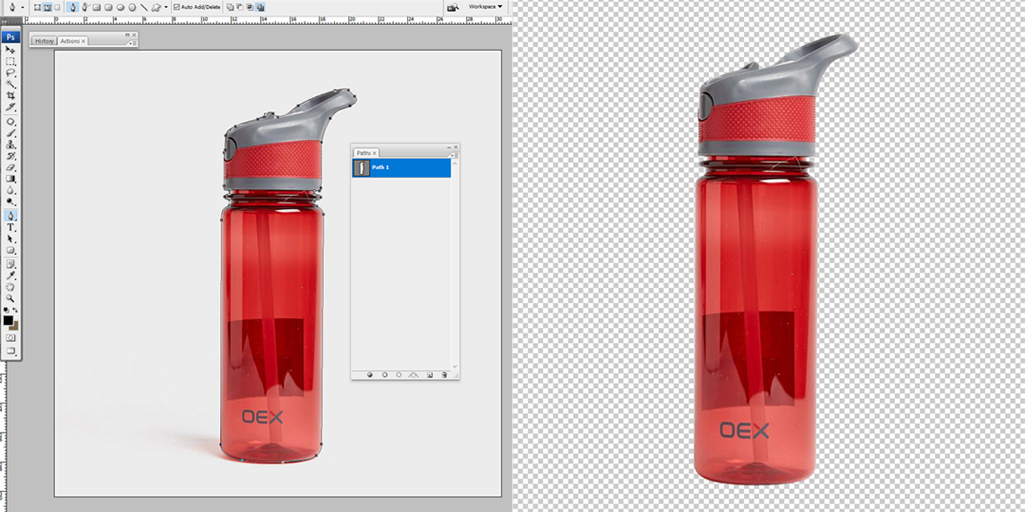Viewport: 1025px width, 512px height.
Task: Choose Line tool in options bar
Action: pos(144,7)
